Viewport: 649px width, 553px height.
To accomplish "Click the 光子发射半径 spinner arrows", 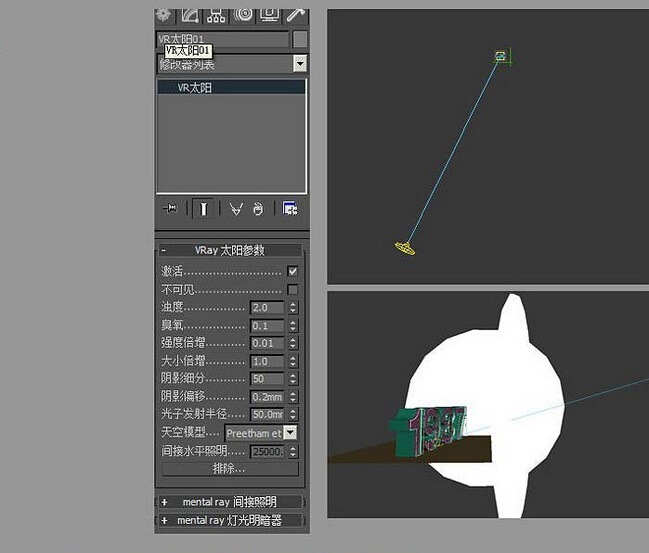I will [293, 414].
